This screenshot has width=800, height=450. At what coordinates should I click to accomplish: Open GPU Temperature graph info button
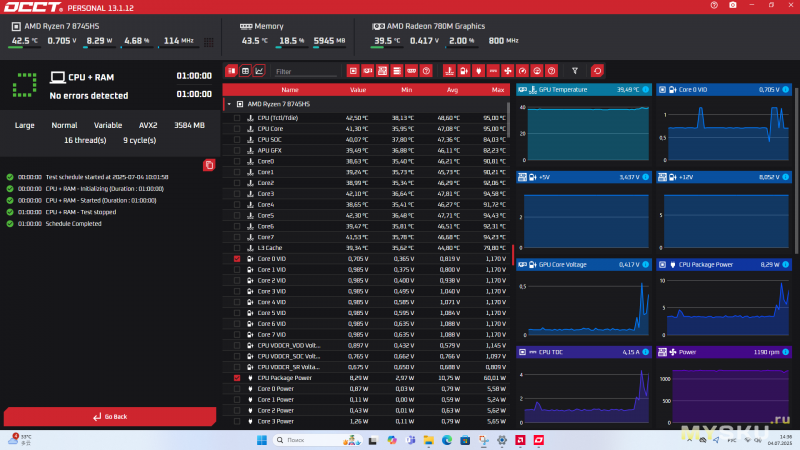click(x=645, y=90)
